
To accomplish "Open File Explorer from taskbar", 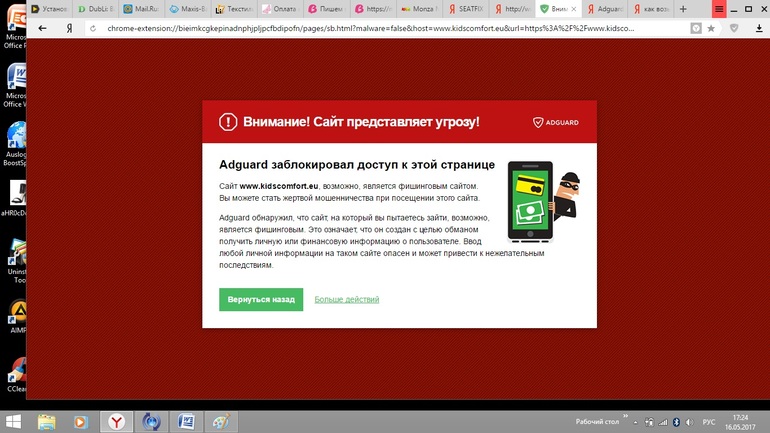I will (47, 422).
